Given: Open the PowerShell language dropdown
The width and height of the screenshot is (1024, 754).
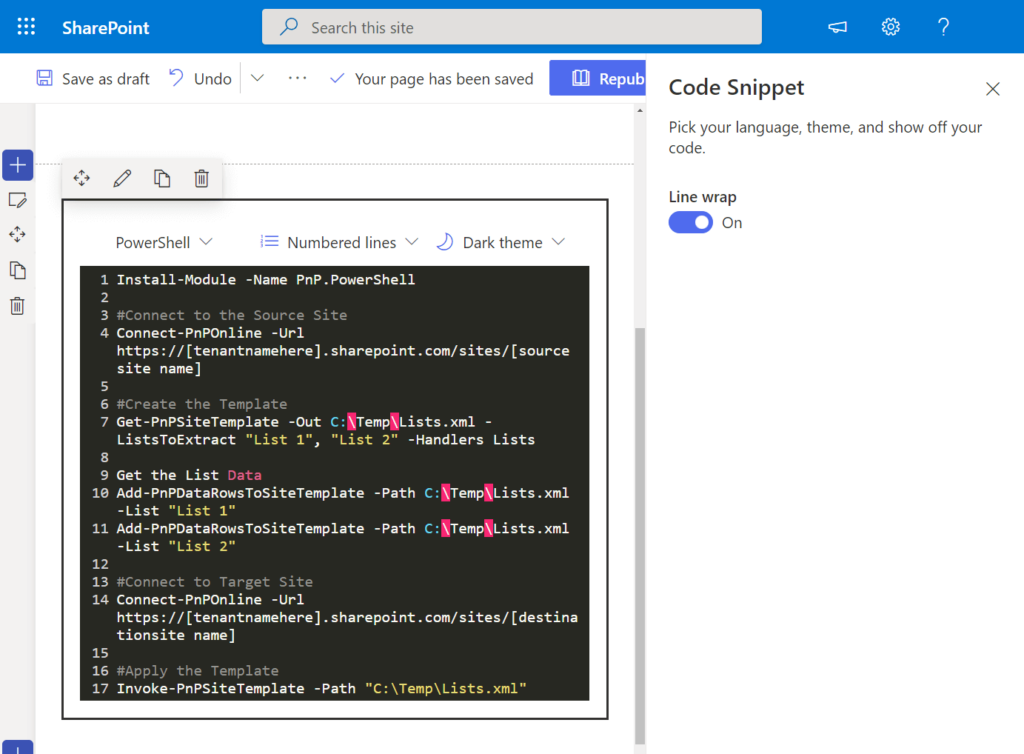Looking at the screenshot, I should (164, 243).
